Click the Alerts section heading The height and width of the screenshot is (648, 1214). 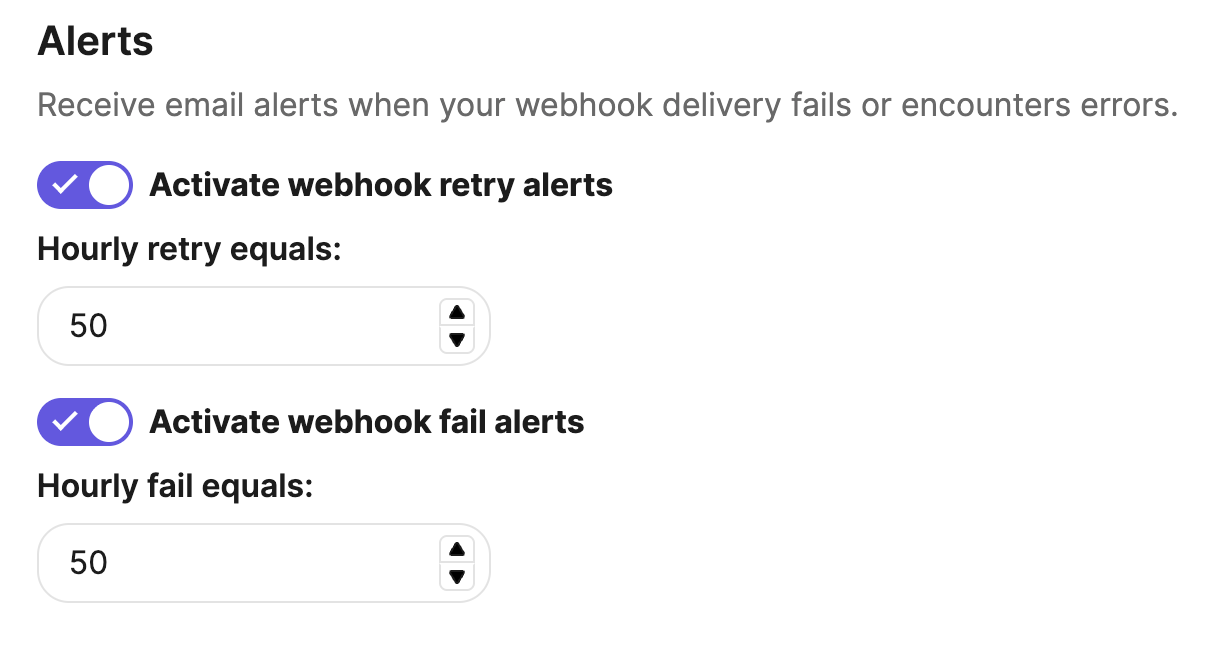click(95, 41)
